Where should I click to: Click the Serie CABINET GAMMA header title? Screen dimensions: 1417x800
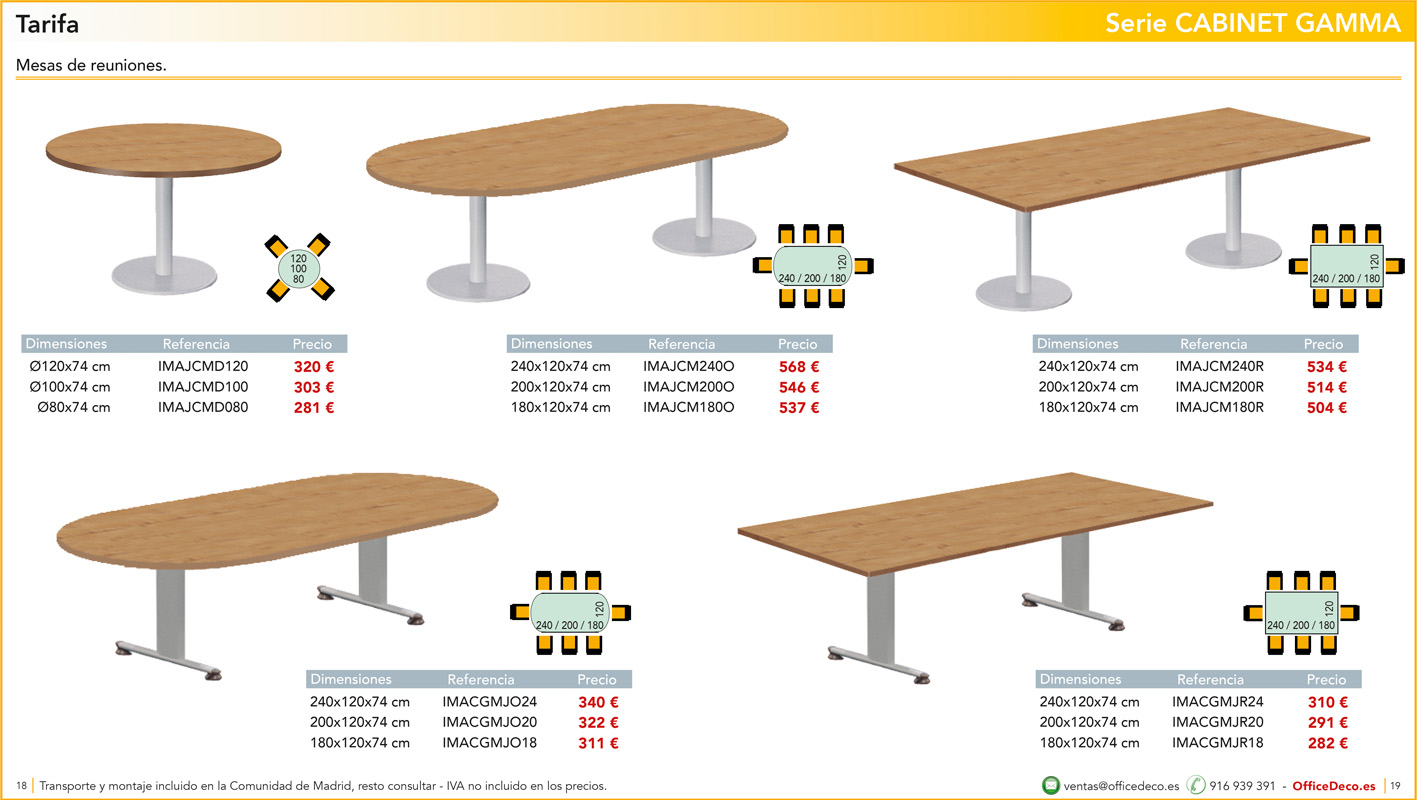click(1252, 23)
